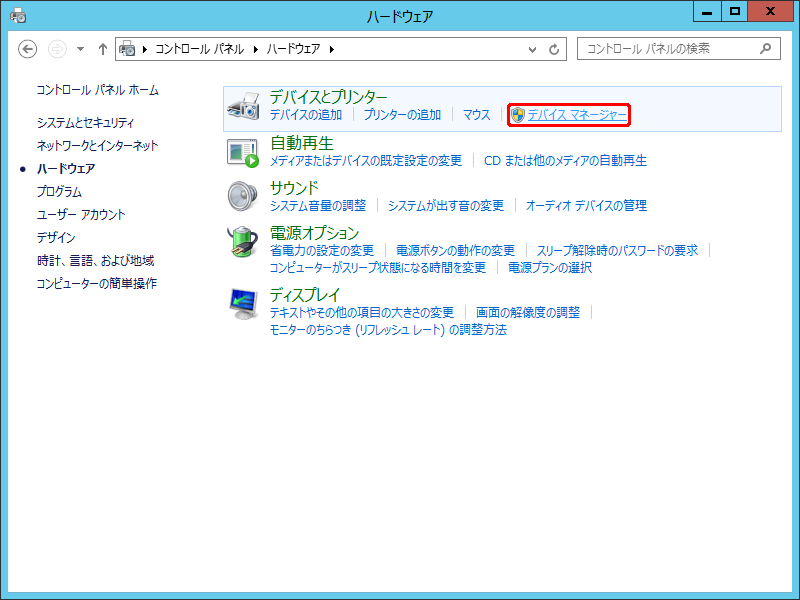Image resolution: width=800 pixels, height=600 pixels.
Task: Click デバイスの追加 link
Action: tap(306, 115)
